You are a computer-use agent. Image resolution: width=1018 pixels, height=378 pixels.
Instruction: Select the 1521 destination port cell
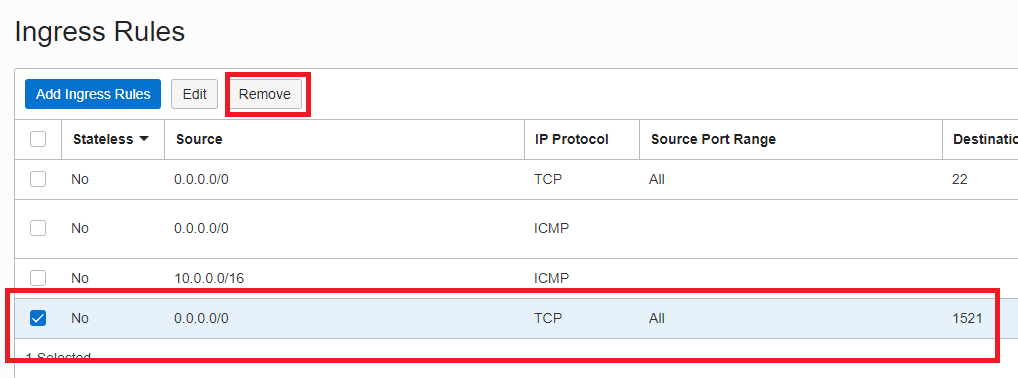tap(967, 318)
